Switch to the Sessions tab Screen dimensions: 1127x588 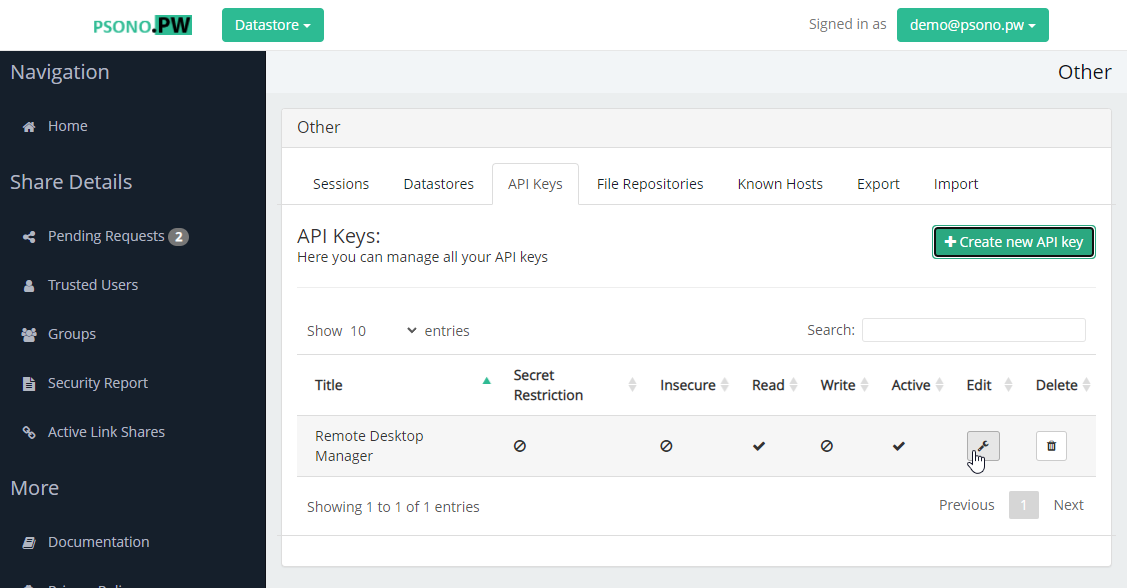(x=341, y=184)
